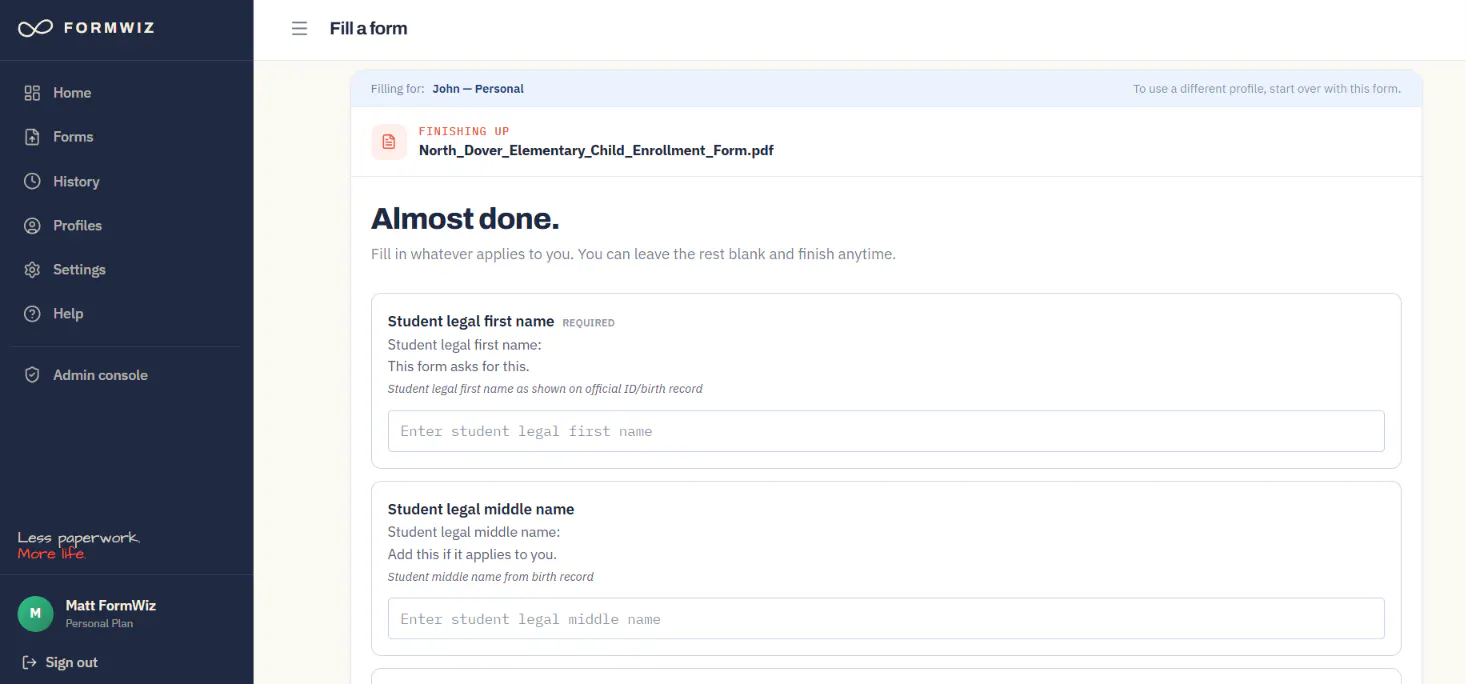The height and width of the screenshot is (684, 1466).
Task: Click the Almost done. heading
Action: (x=465, y=218)
